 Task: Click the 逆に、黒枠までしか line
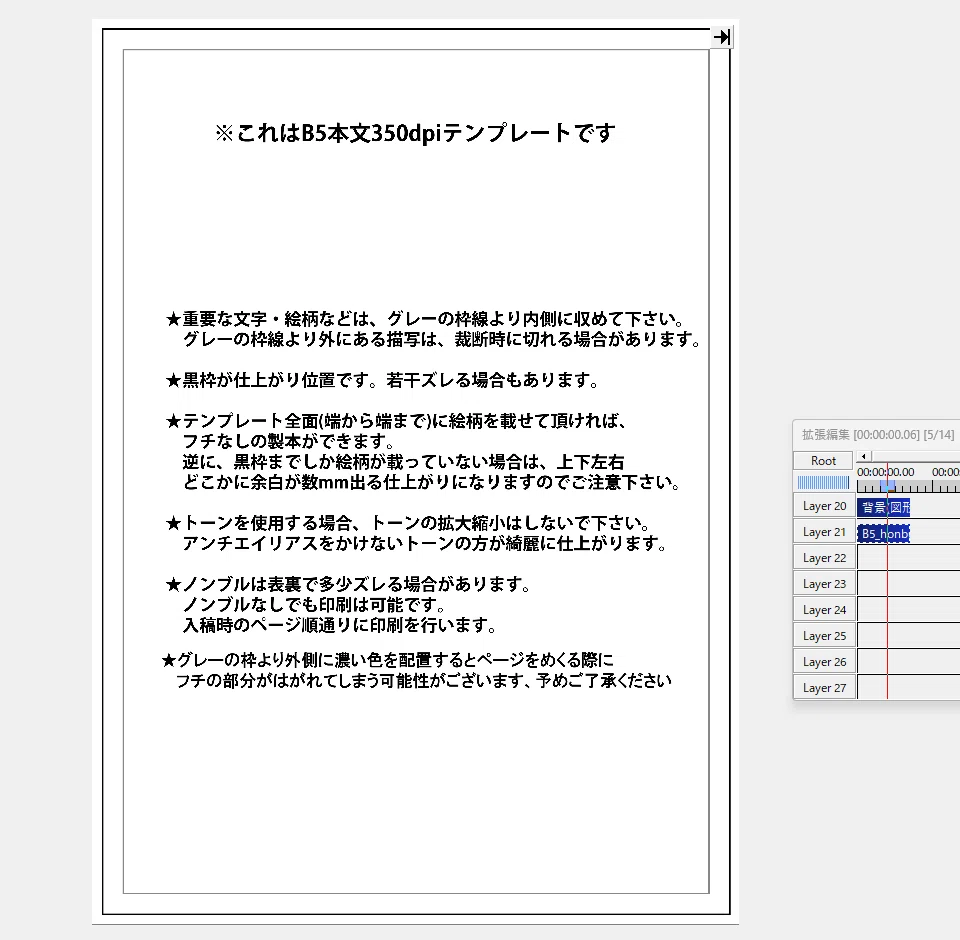click(x=403, y=462)
